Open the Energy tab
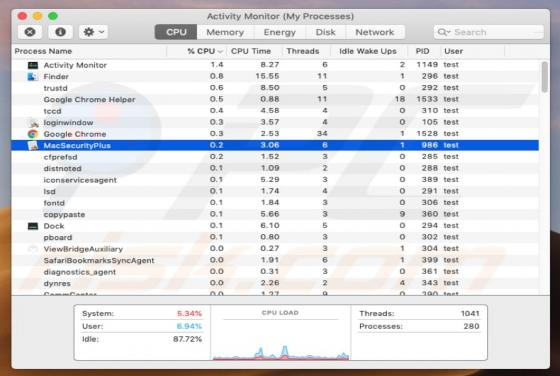The height and width of the screenshot is (376, 560). pos(280,32)
